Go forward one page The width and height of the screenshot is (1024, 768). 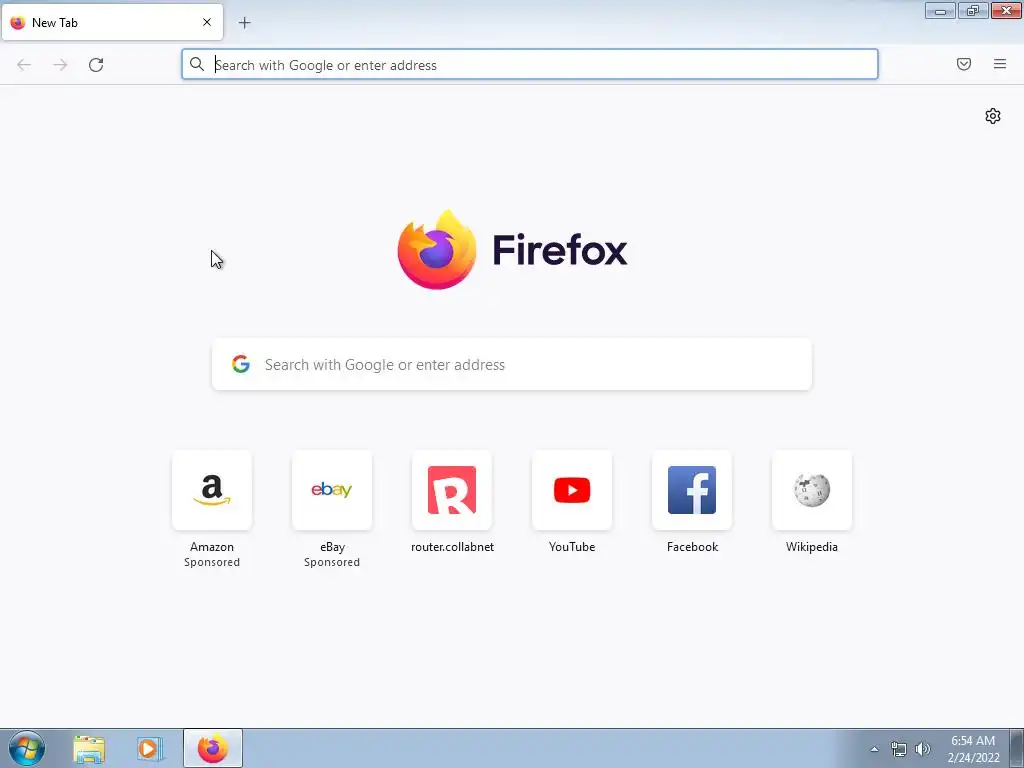[x=60, y=65]
